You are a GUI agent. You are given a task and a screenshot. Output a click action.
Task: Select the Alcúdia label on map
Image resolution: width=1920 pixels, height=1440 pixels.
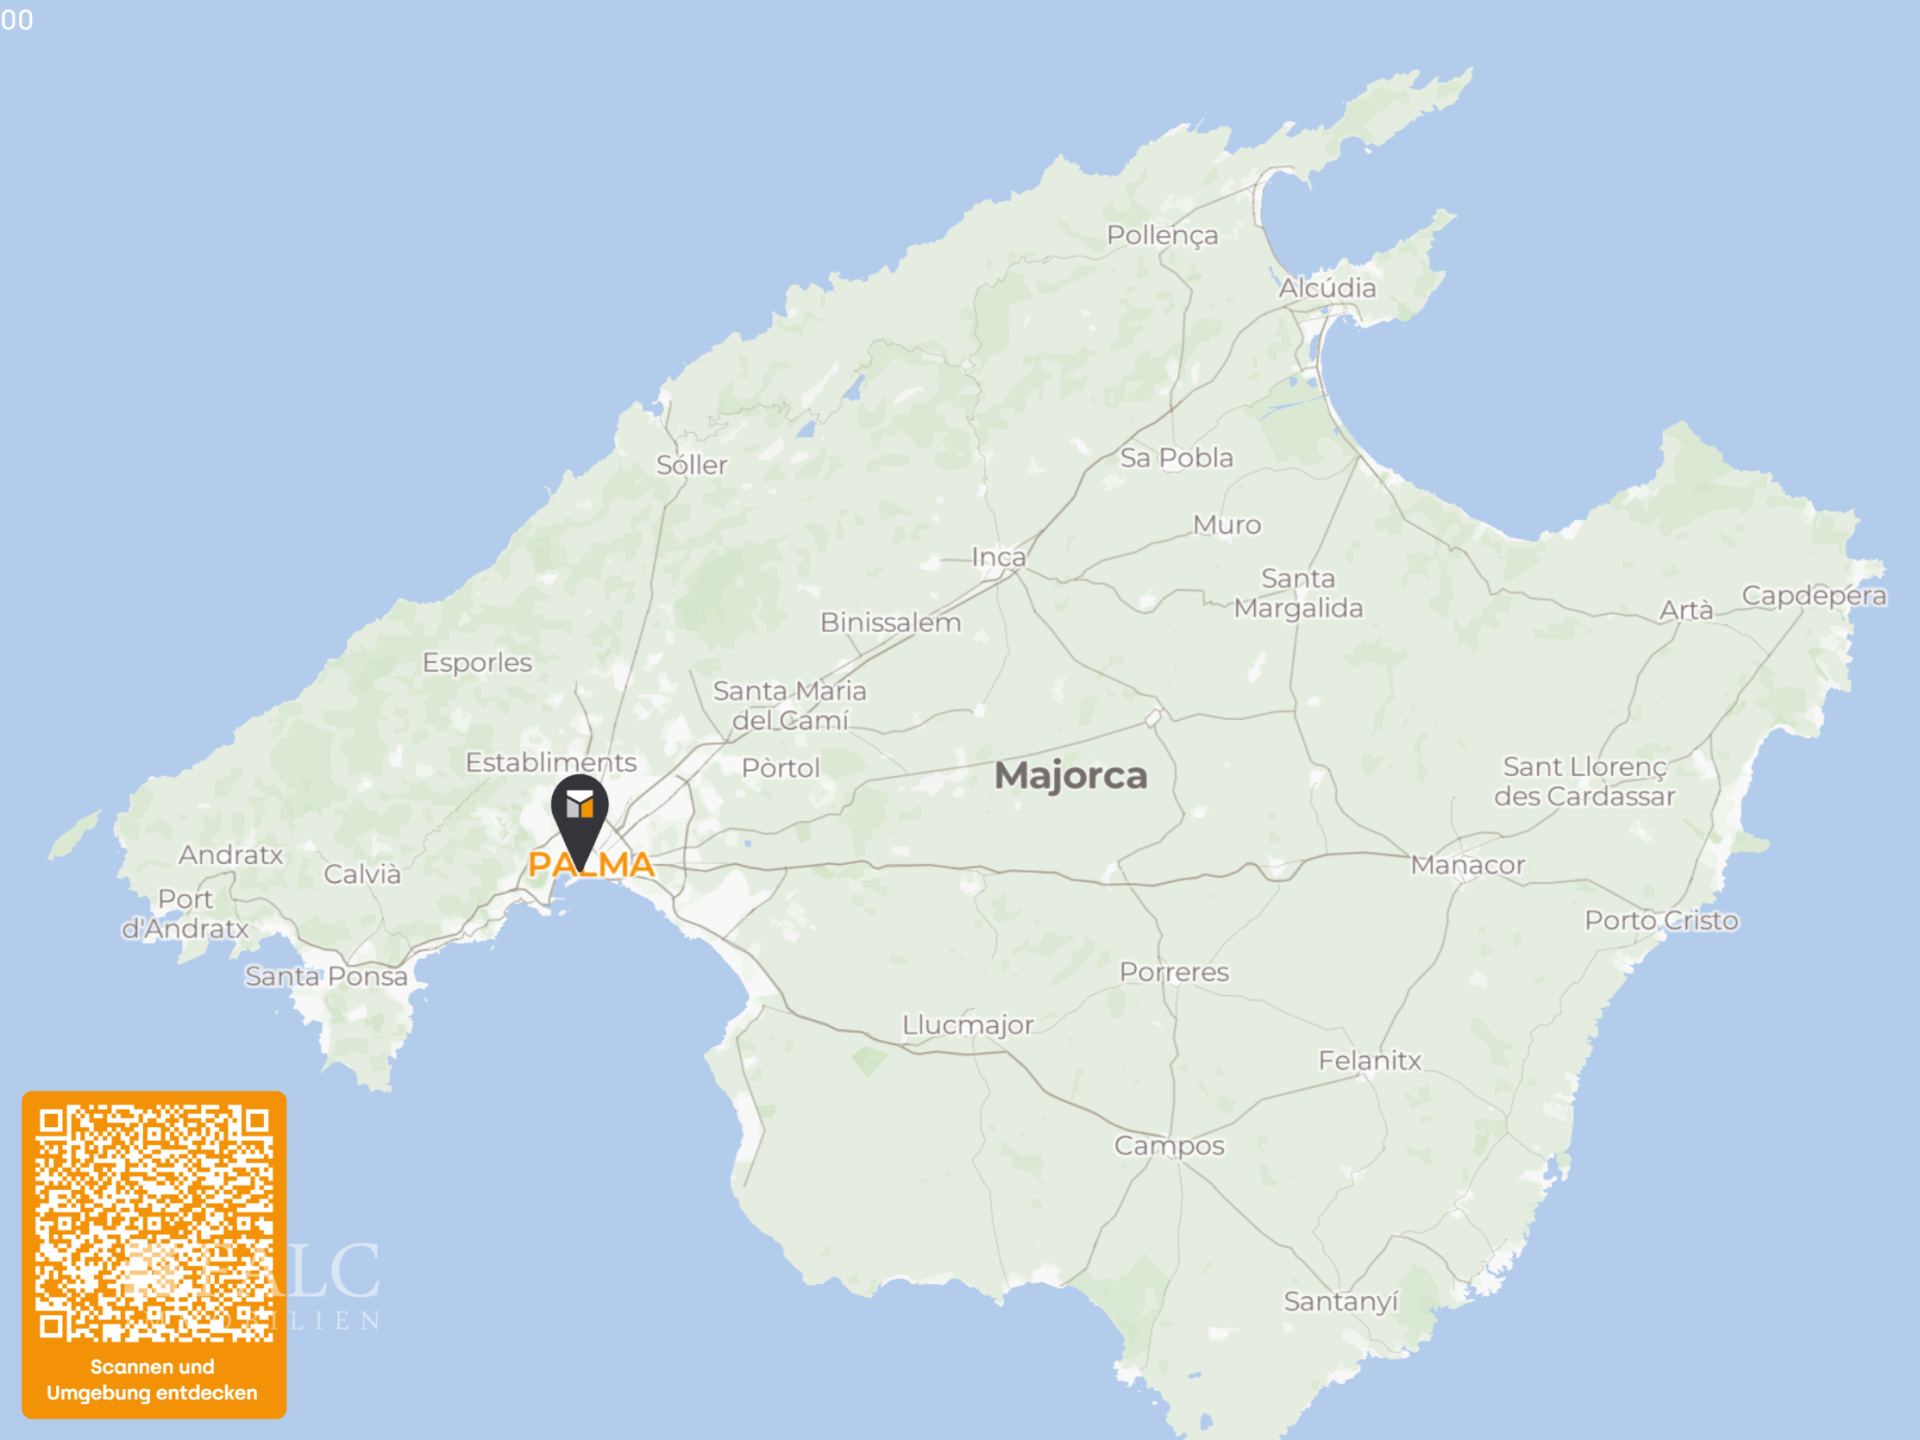pyautogui.click(x=1327, y=288)
